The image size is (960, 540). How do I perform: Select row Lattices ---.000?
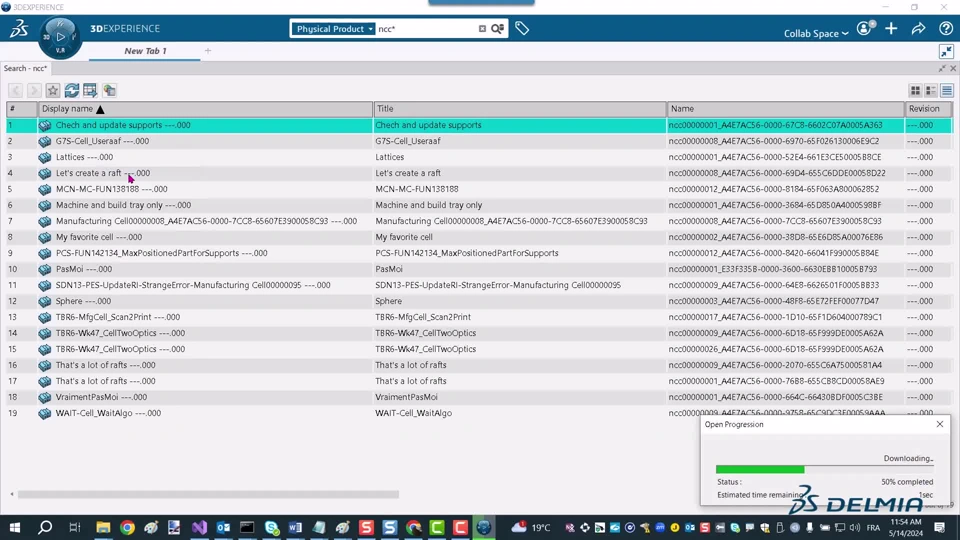[479, 157]
